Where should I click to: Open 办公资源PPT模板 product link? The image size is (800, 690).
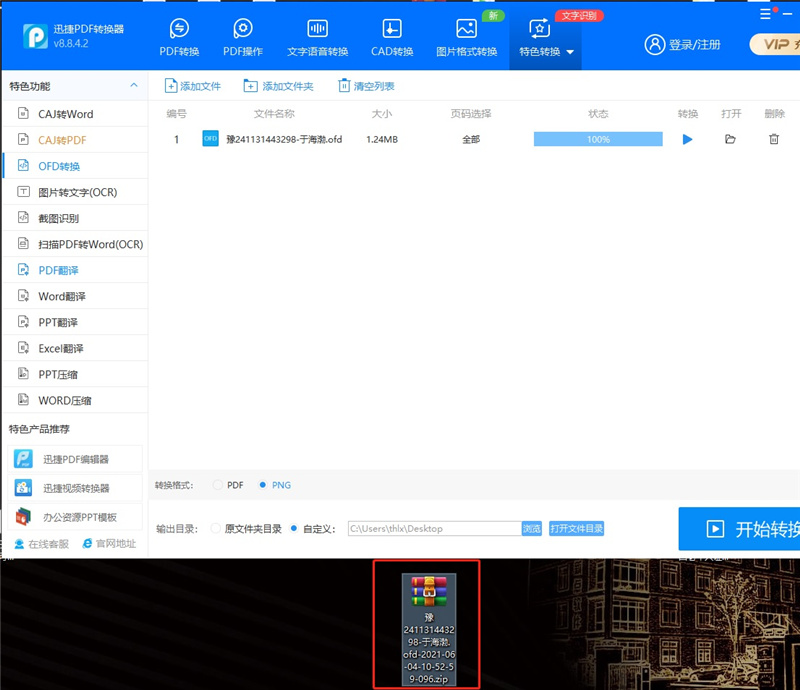[76, 517]
